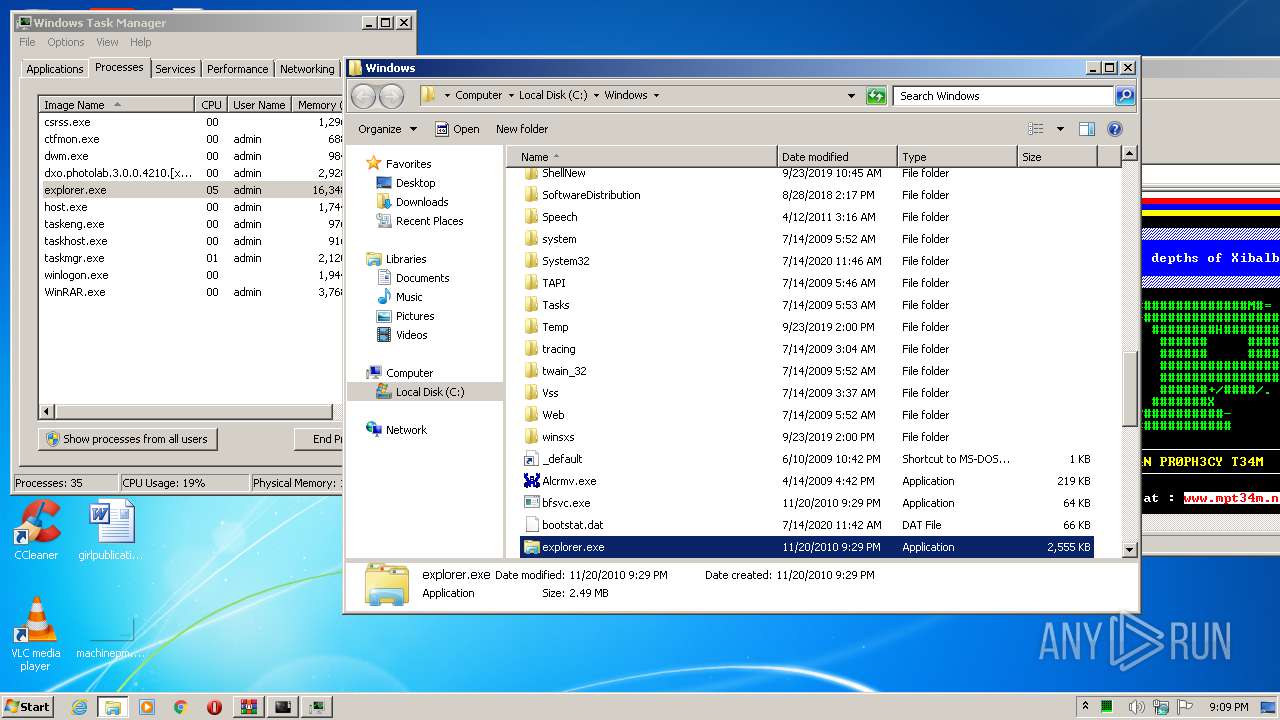Open the view options dropdown arrow
Screen dimensions: 1280x720
coord(1060,129)
